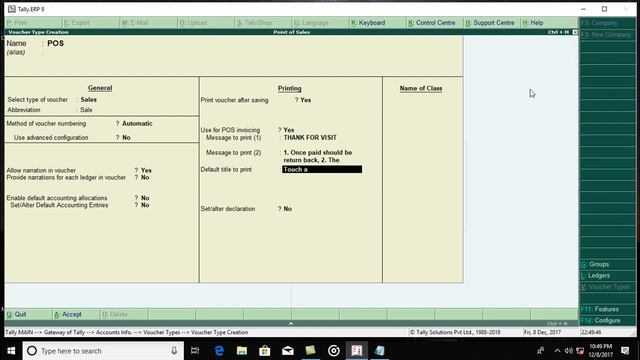Open Ledgers from right sidebar
640x360 pixels.
point(596,276)
